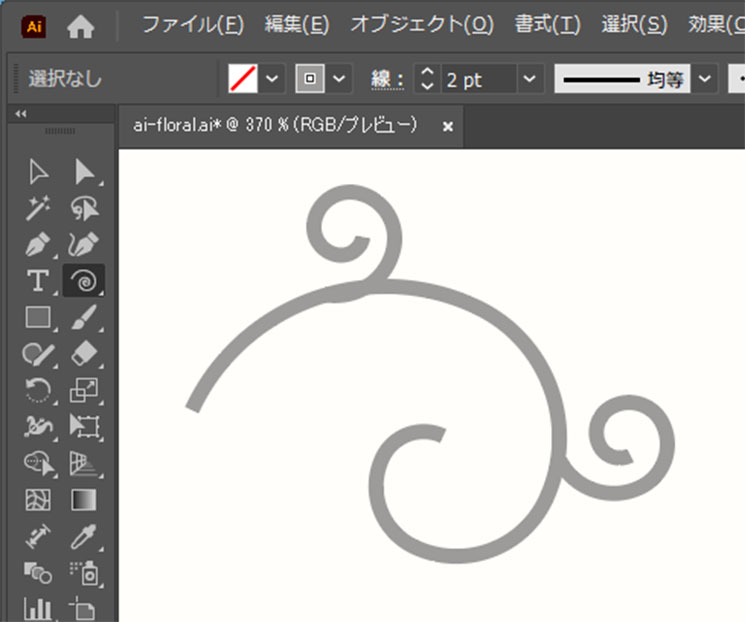Open the fill color dropdown arrow

click(273, 78)
